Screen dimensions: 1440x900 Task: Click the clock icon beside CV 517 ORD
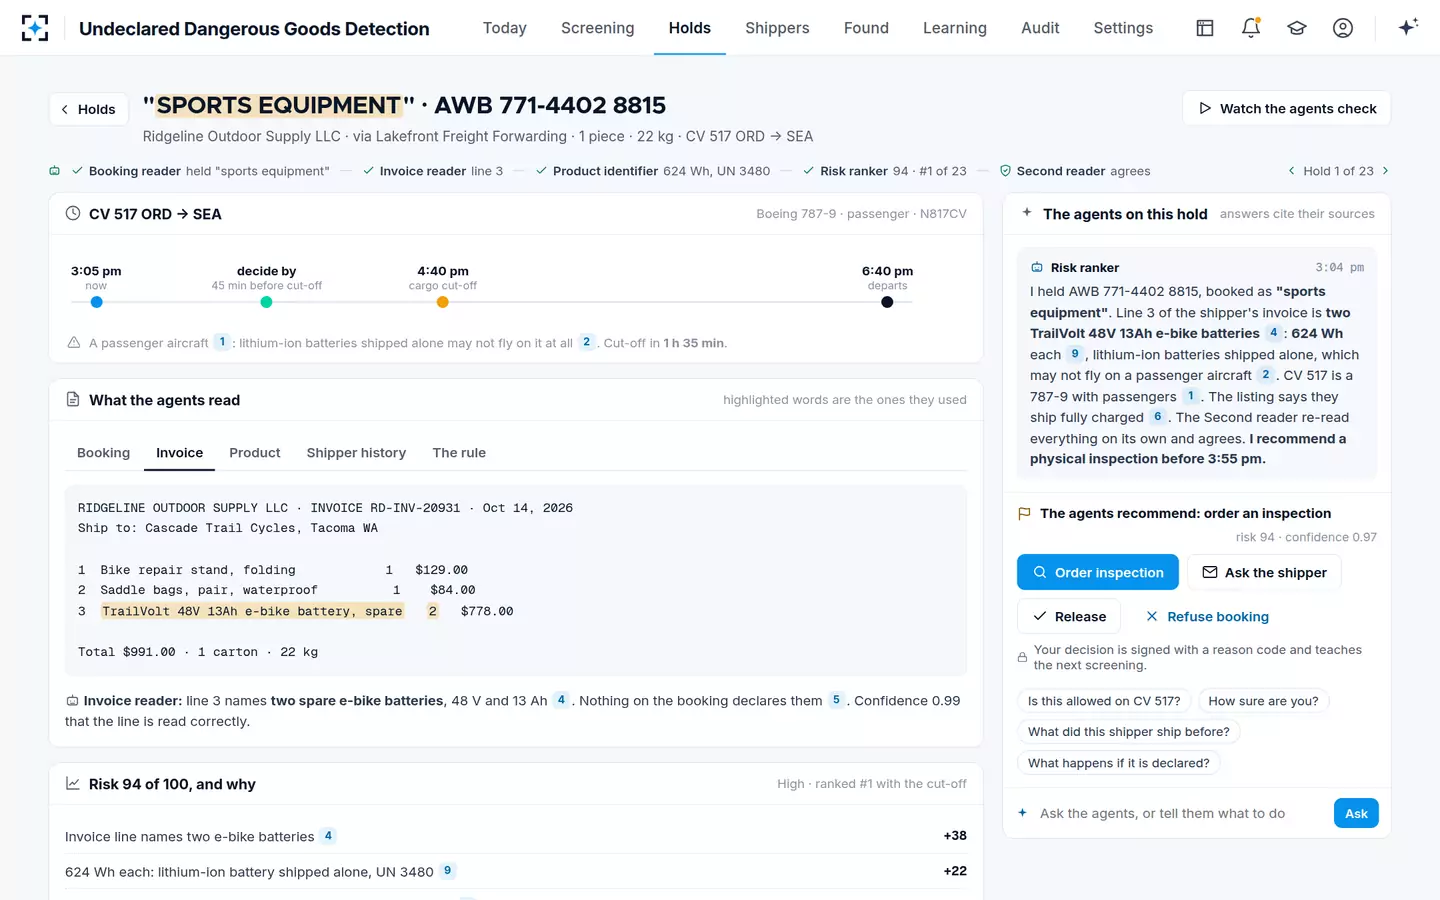73,213
